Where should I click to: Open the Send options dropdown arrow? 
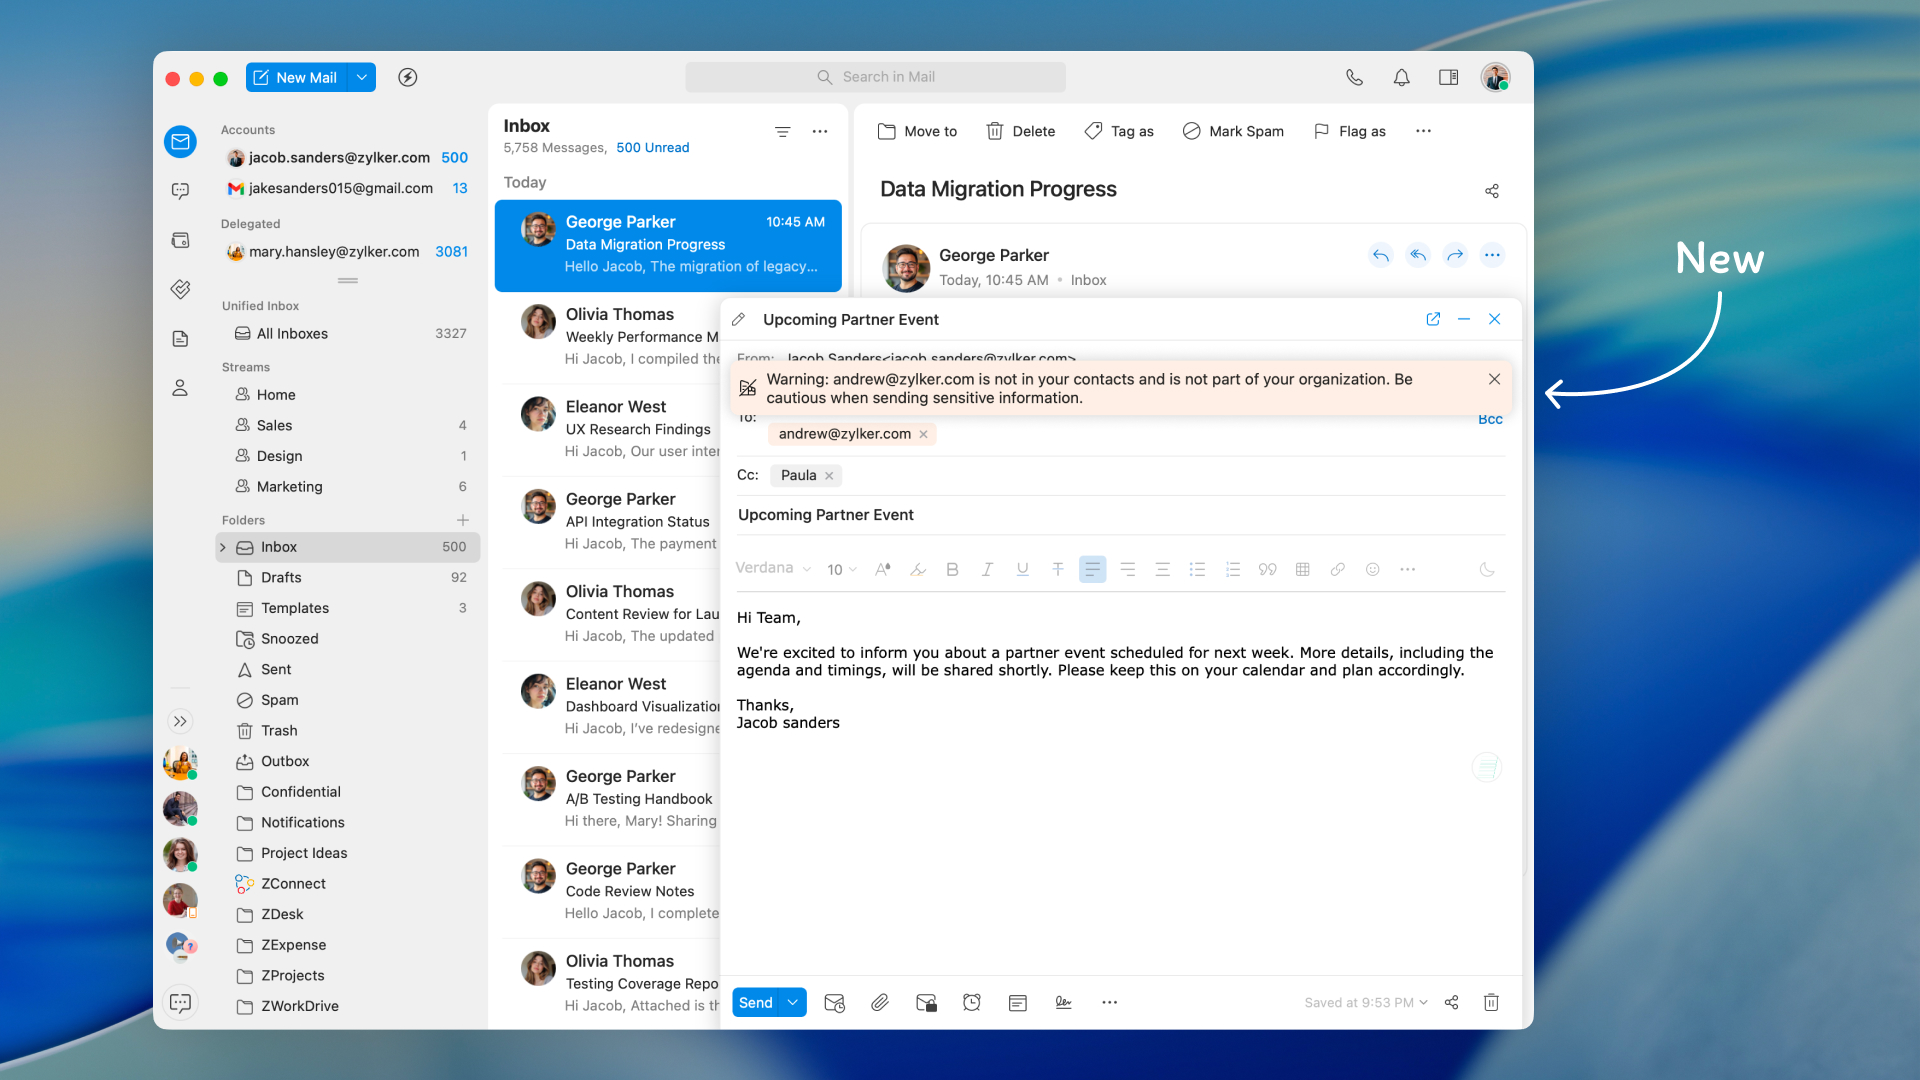coord(793,1002)
